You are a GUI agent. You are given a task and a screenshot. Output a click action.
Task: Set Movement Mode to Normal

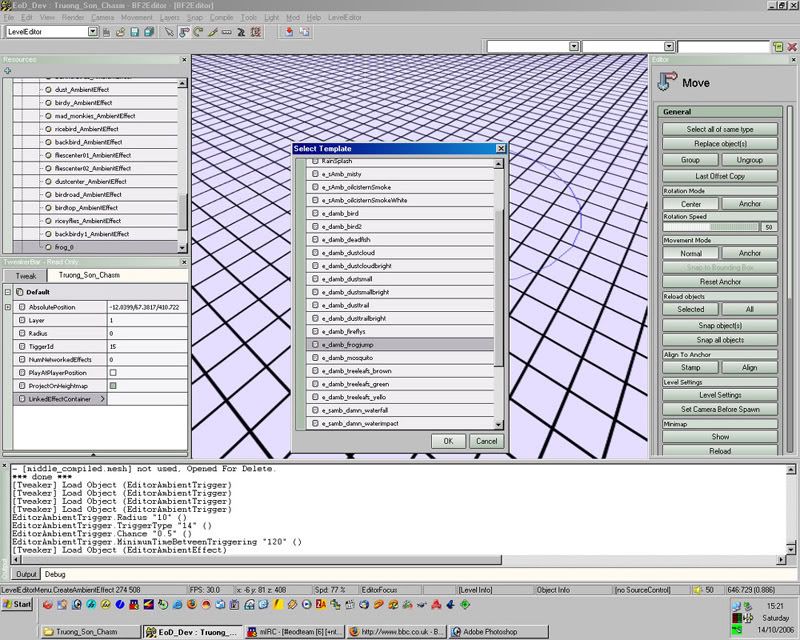[x=691, y=253]
